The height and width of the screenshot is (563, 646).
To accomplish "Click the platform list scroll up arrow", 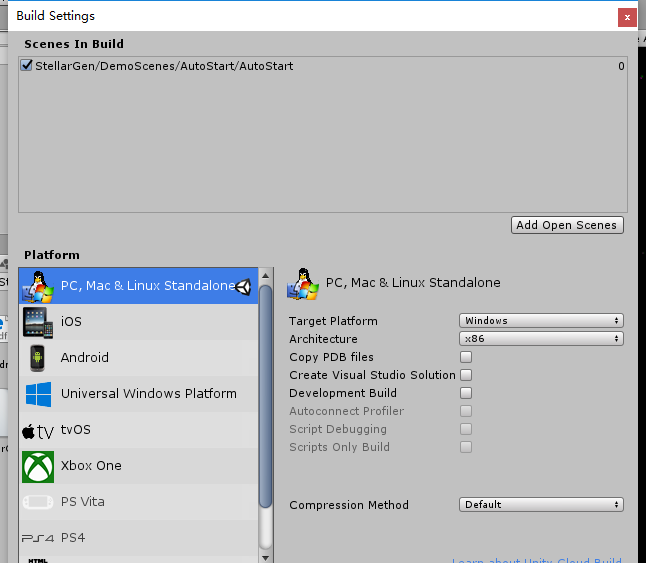I will pos(265,276).
